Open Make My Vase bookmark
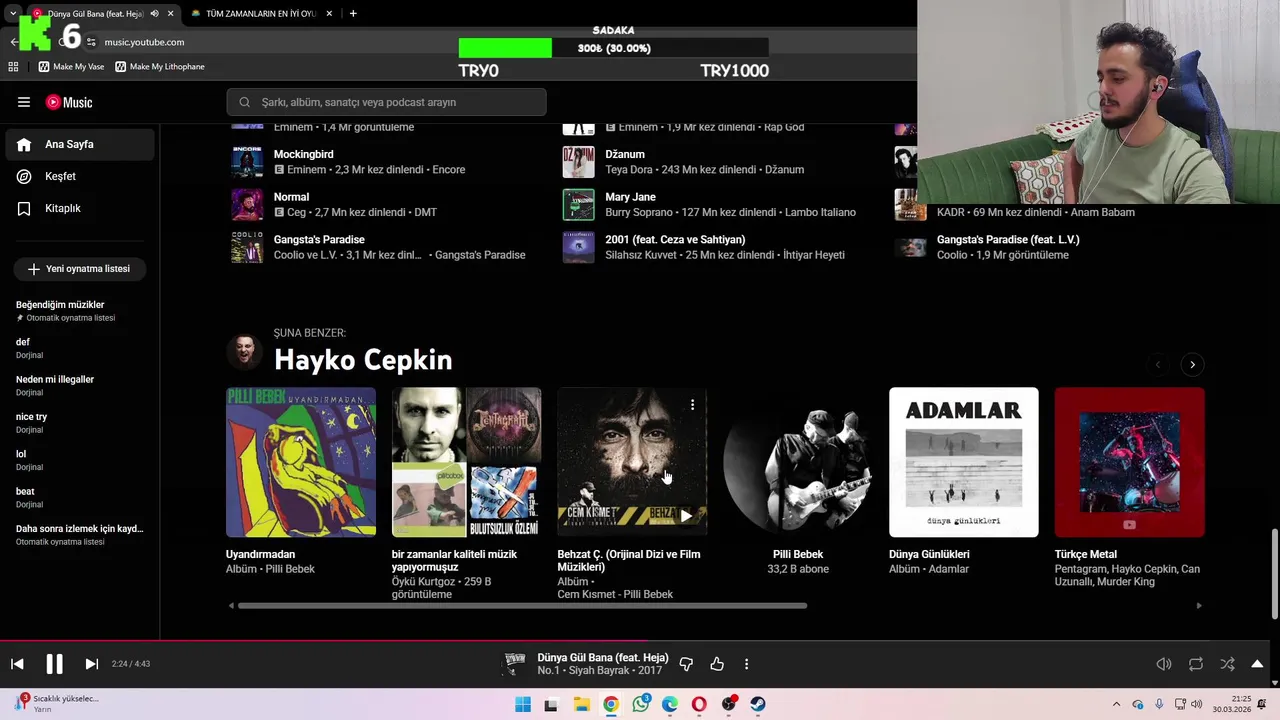This screenshot has height=720, width=1280. [71, 67]
